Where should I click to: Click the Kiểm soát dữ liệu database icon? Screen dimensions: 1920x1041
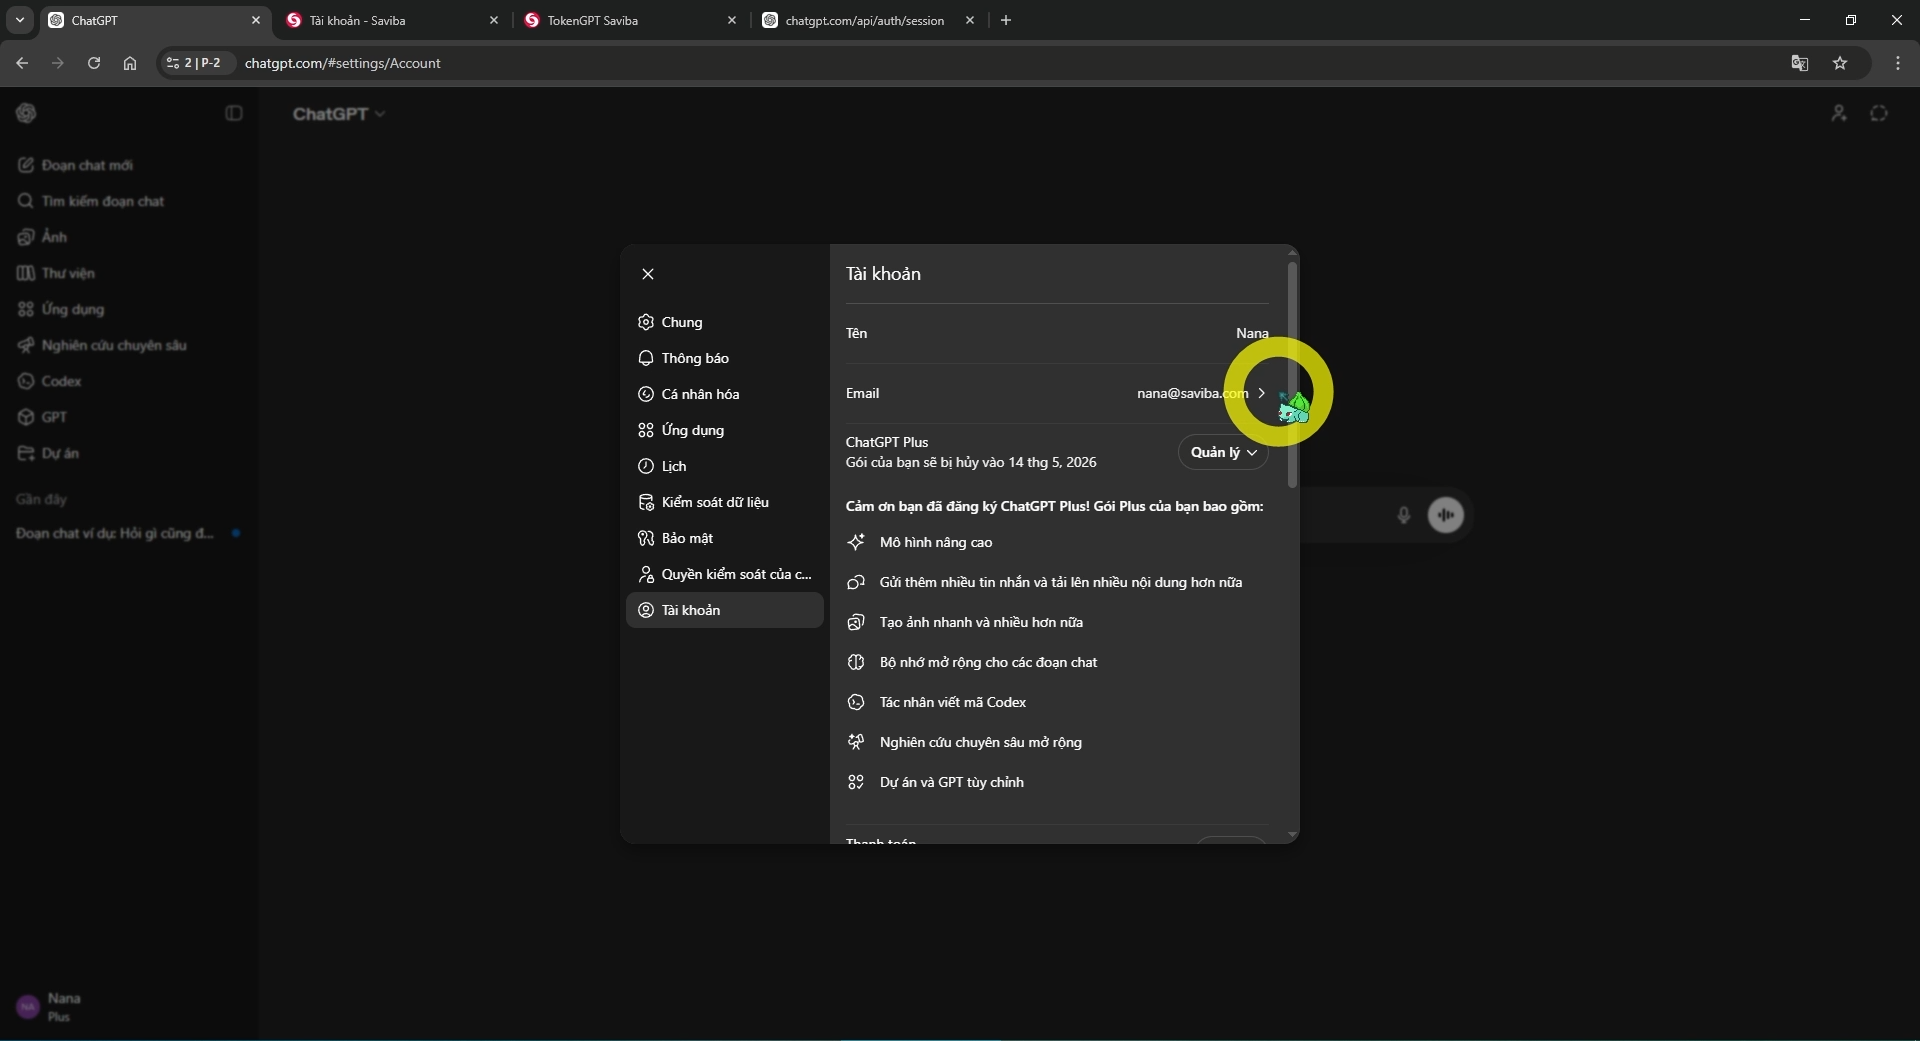point(646,502)
